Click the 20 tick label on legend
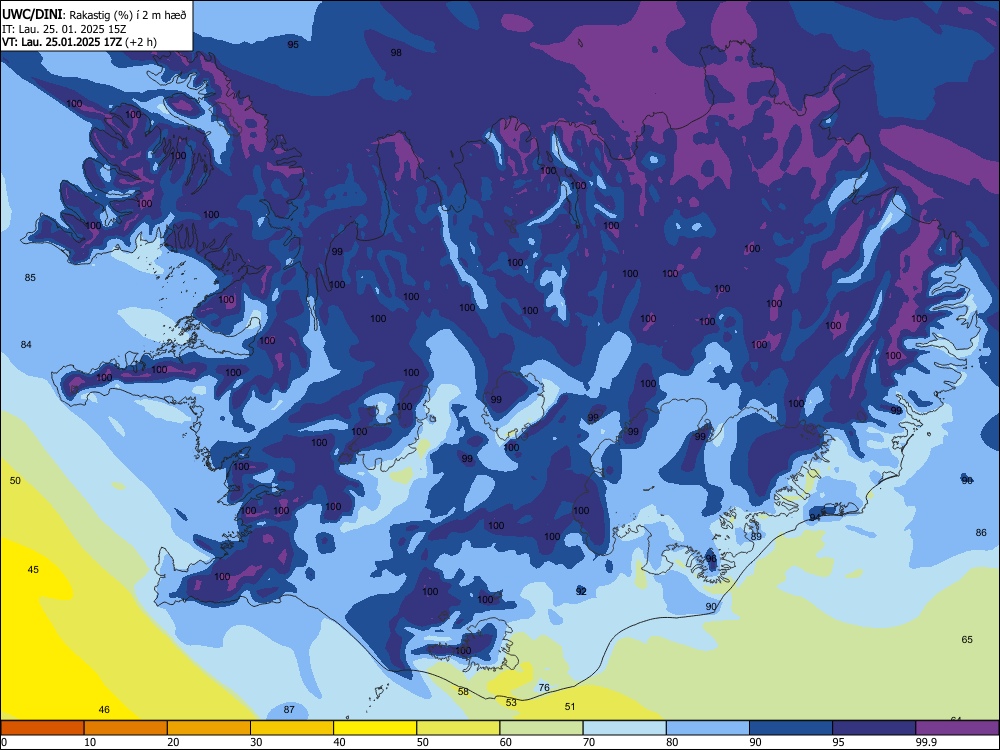This screenshot has width=1000, height=750. [x=173, y=742]
